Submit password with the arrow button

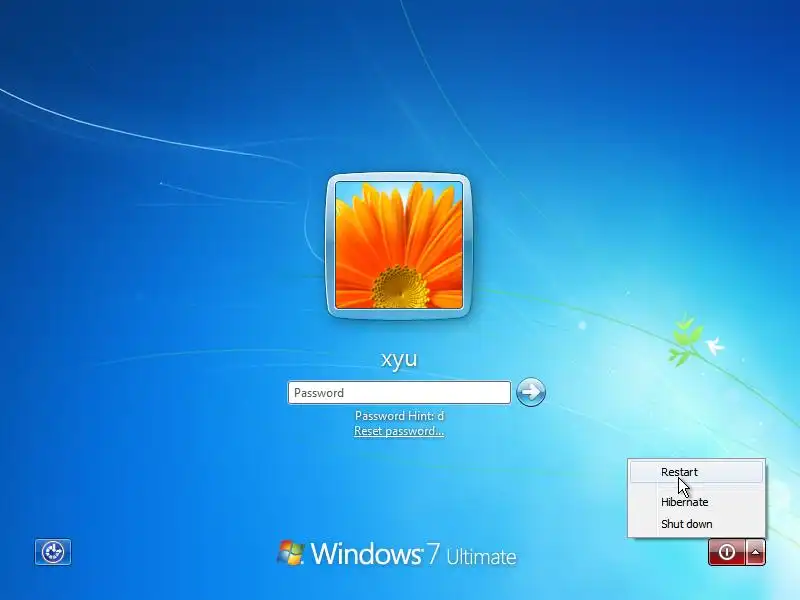531,392
